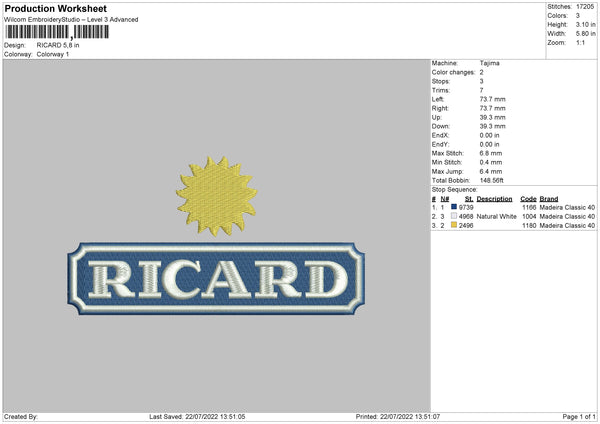Click the Machine value Tajima
Viewport: 600px width, 424px height.
(x=489, y=63)
